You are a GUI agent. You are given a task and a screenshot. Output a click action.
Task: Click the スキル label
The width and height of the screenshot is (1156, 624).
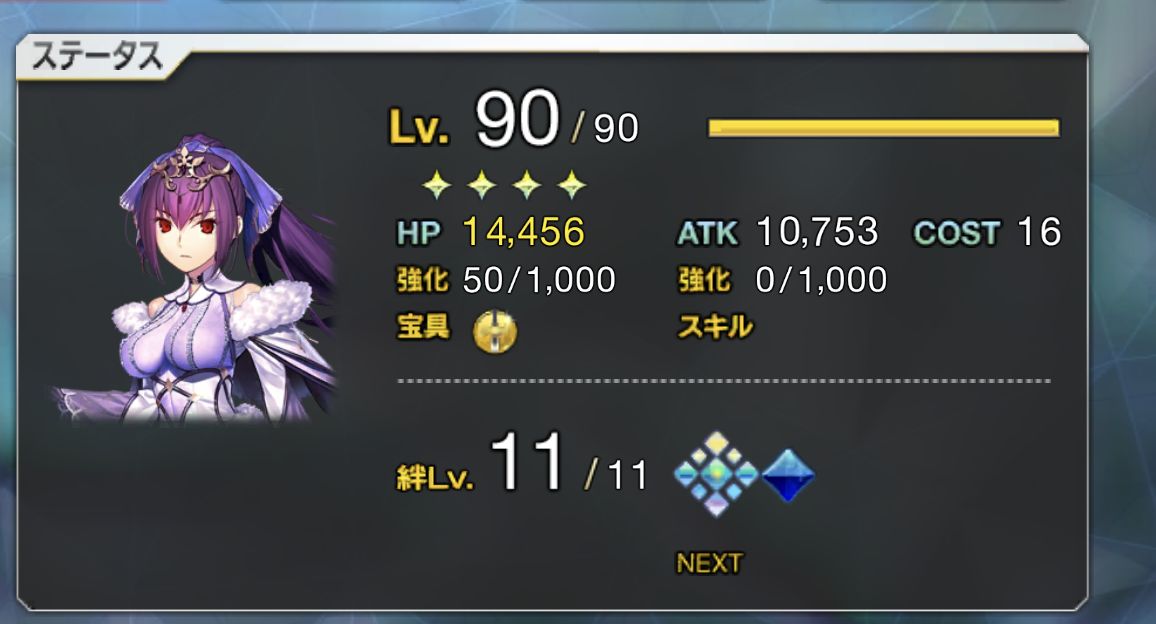pos(715,326)
